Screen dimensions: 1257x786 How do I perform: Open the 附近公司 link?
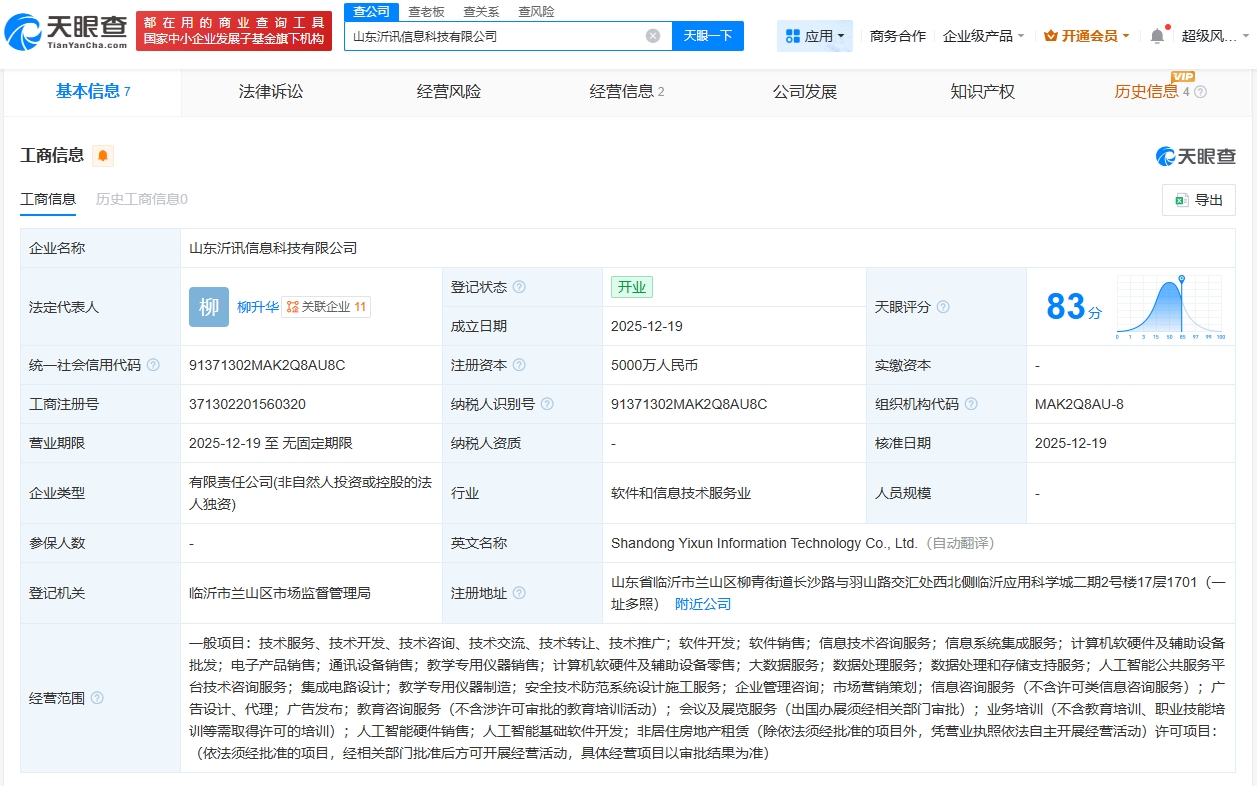(703, 604)
